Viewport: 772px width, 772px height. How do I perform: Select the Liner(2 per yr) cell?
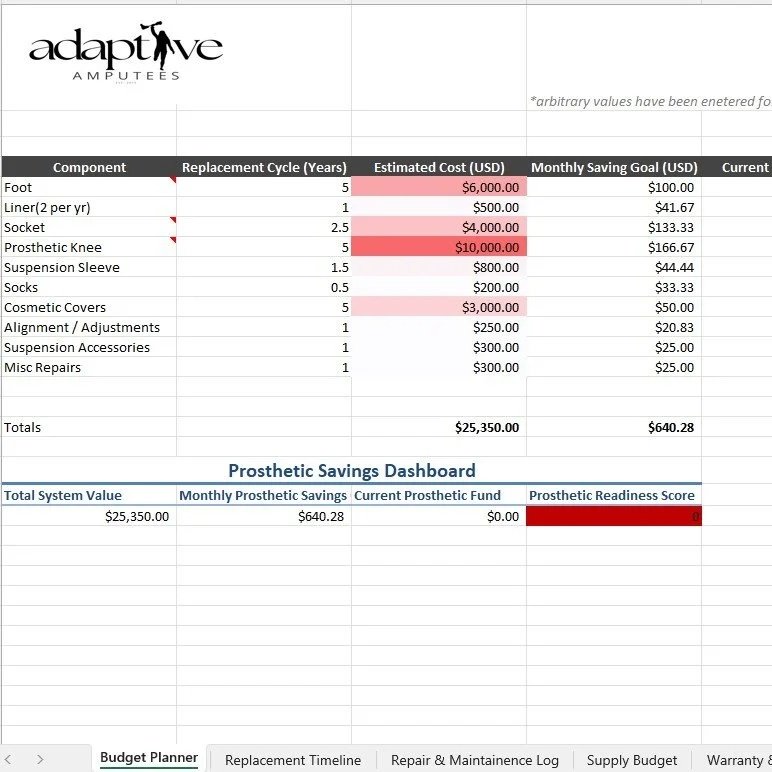click(89, 207)
